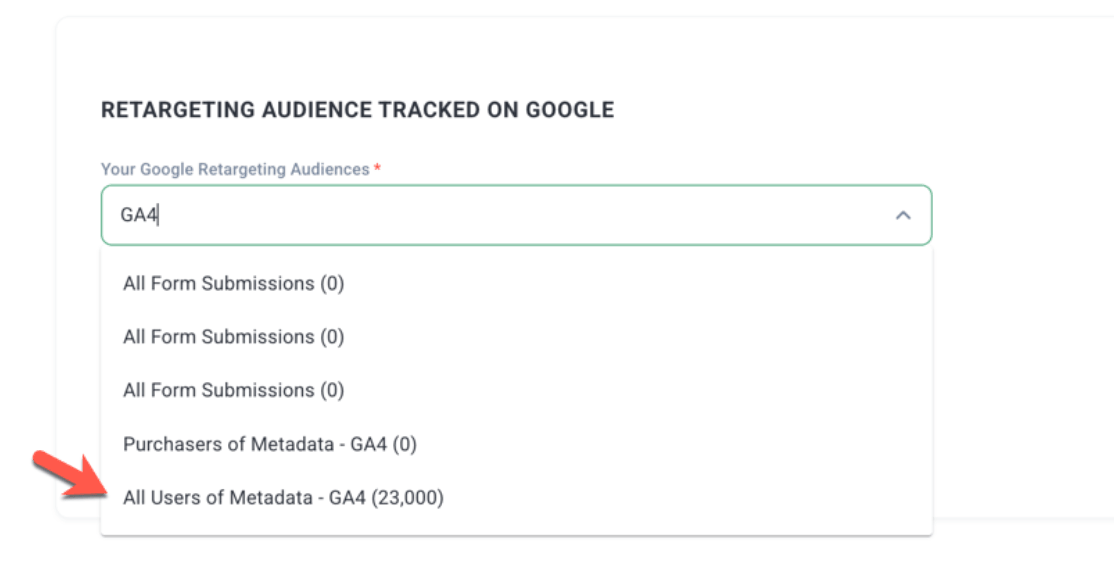Click the typed GA4 text in the combo box
The image size is (1114, 572).
139,215
